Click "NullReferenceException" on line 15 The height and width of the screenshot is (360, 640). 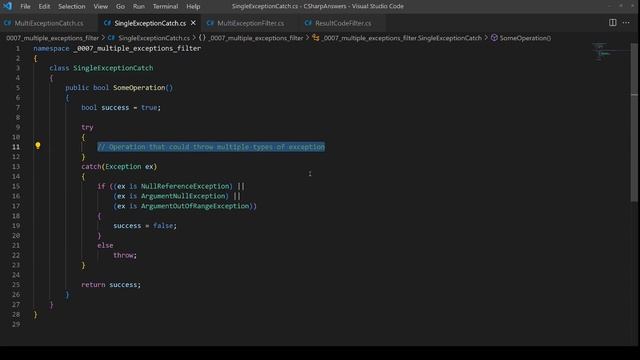(186, 186)
